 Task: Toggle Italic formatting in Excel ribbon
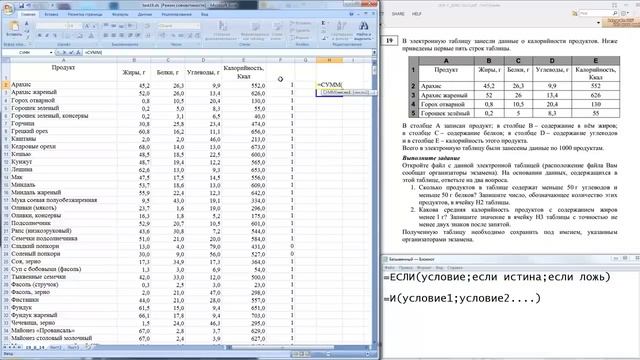tap(47, 35)
